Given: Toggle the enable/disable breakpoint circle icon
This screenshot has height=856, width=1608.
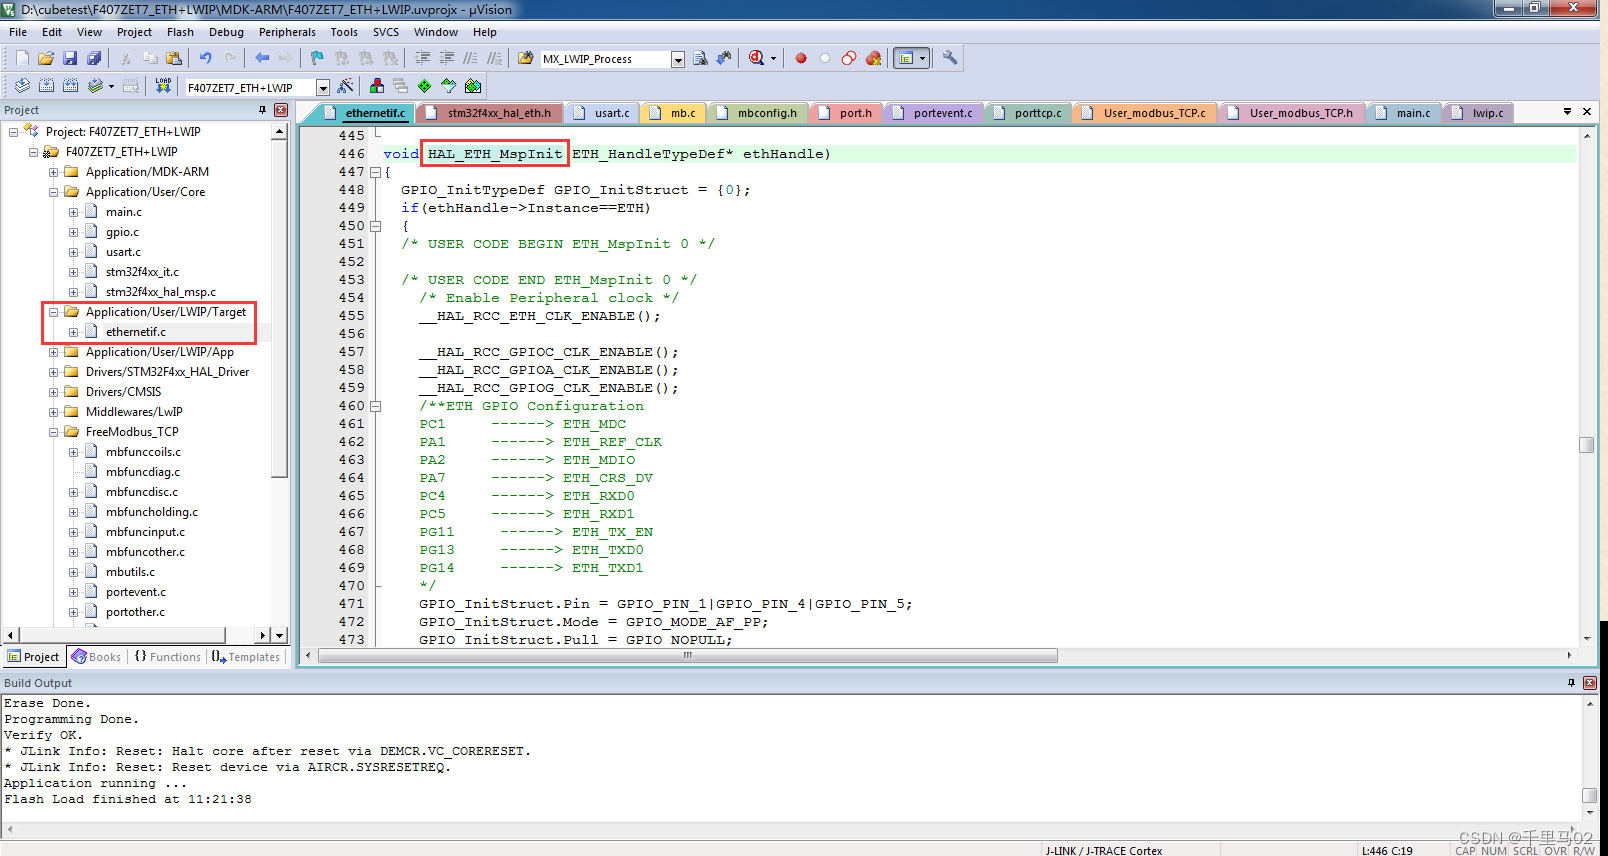Looking at the screenshot, I should pyautogui.click(x=825, y=58).
